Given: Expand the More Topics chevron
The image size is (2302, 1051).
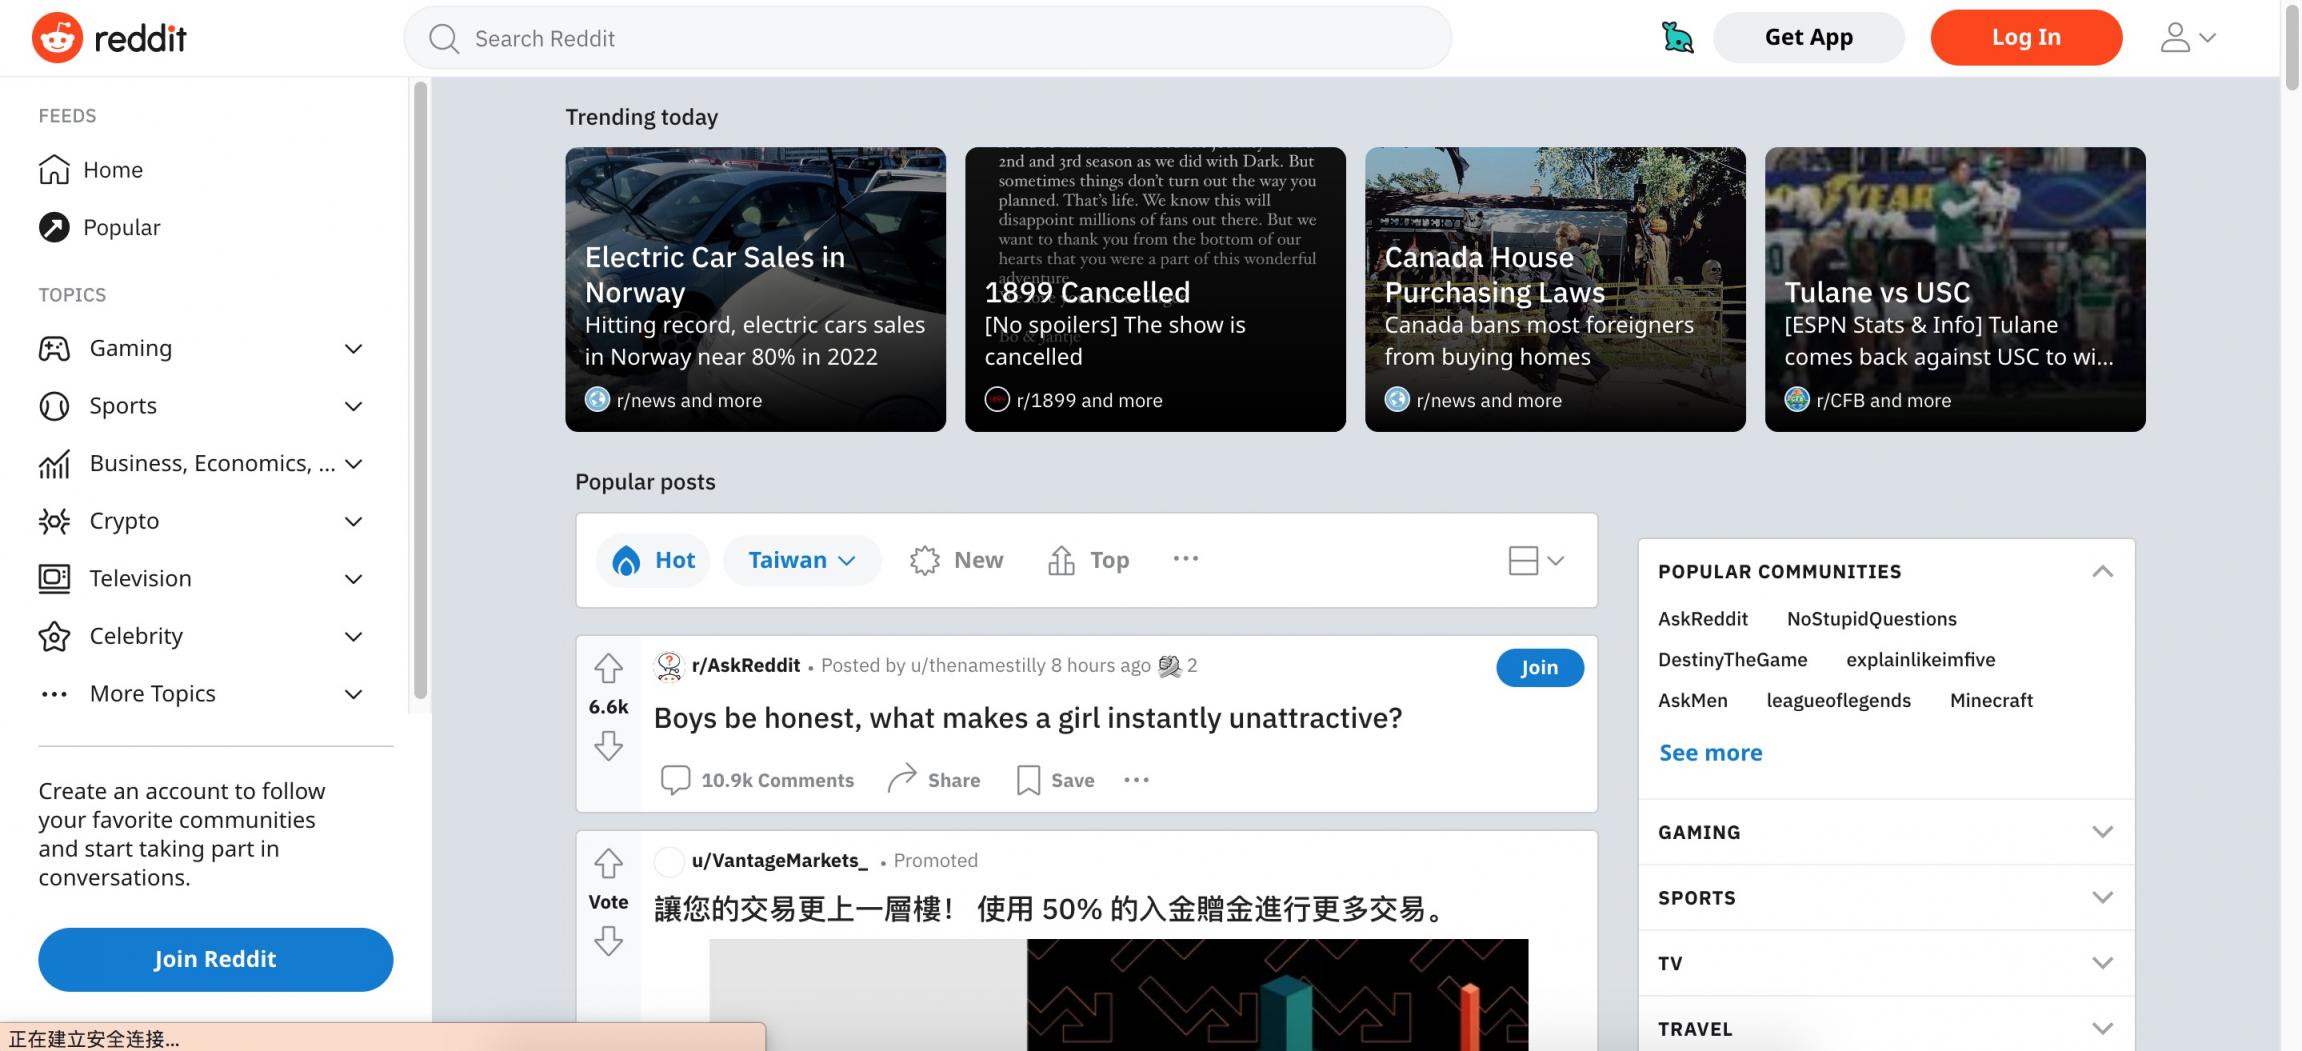Looking at the screenshot, I should (353, 694).
